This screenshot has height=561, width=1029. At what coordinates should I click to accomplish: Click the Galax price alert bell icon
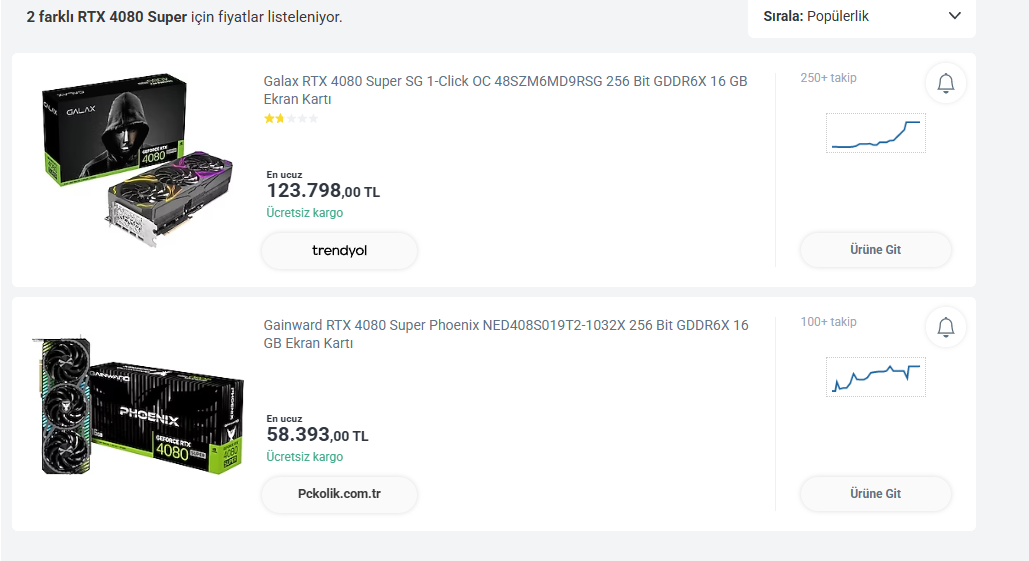[x=945, y=84]
